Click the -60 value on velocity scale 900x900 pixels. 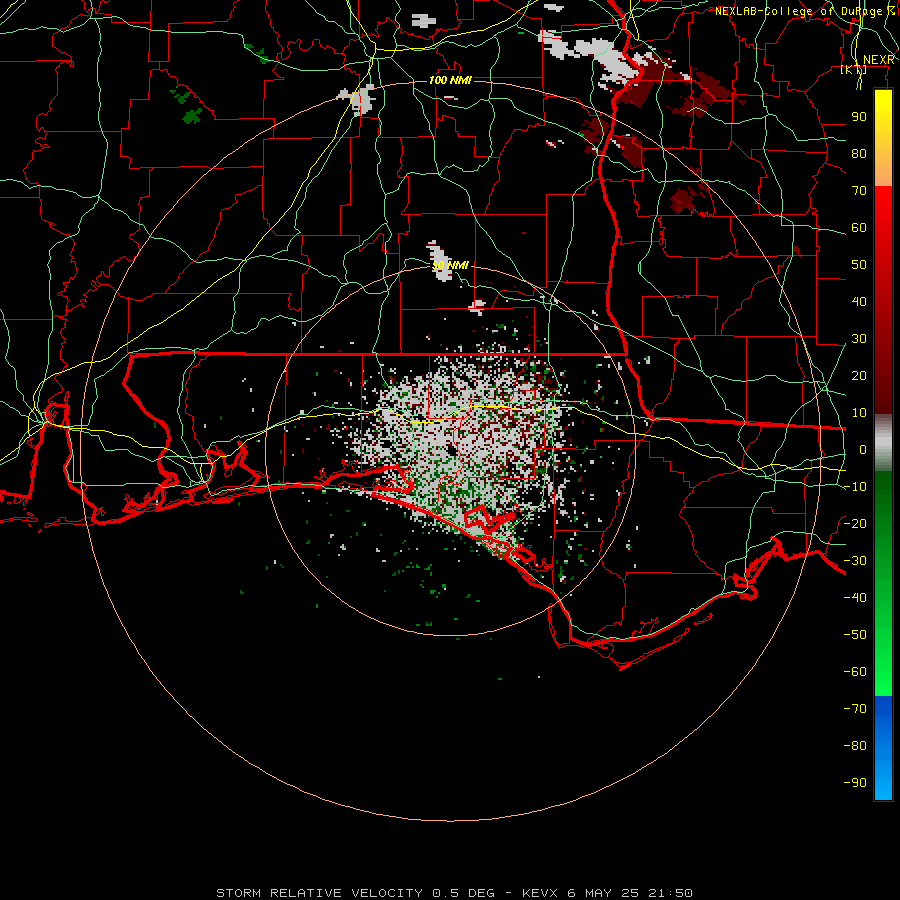(x=855, y=672)
